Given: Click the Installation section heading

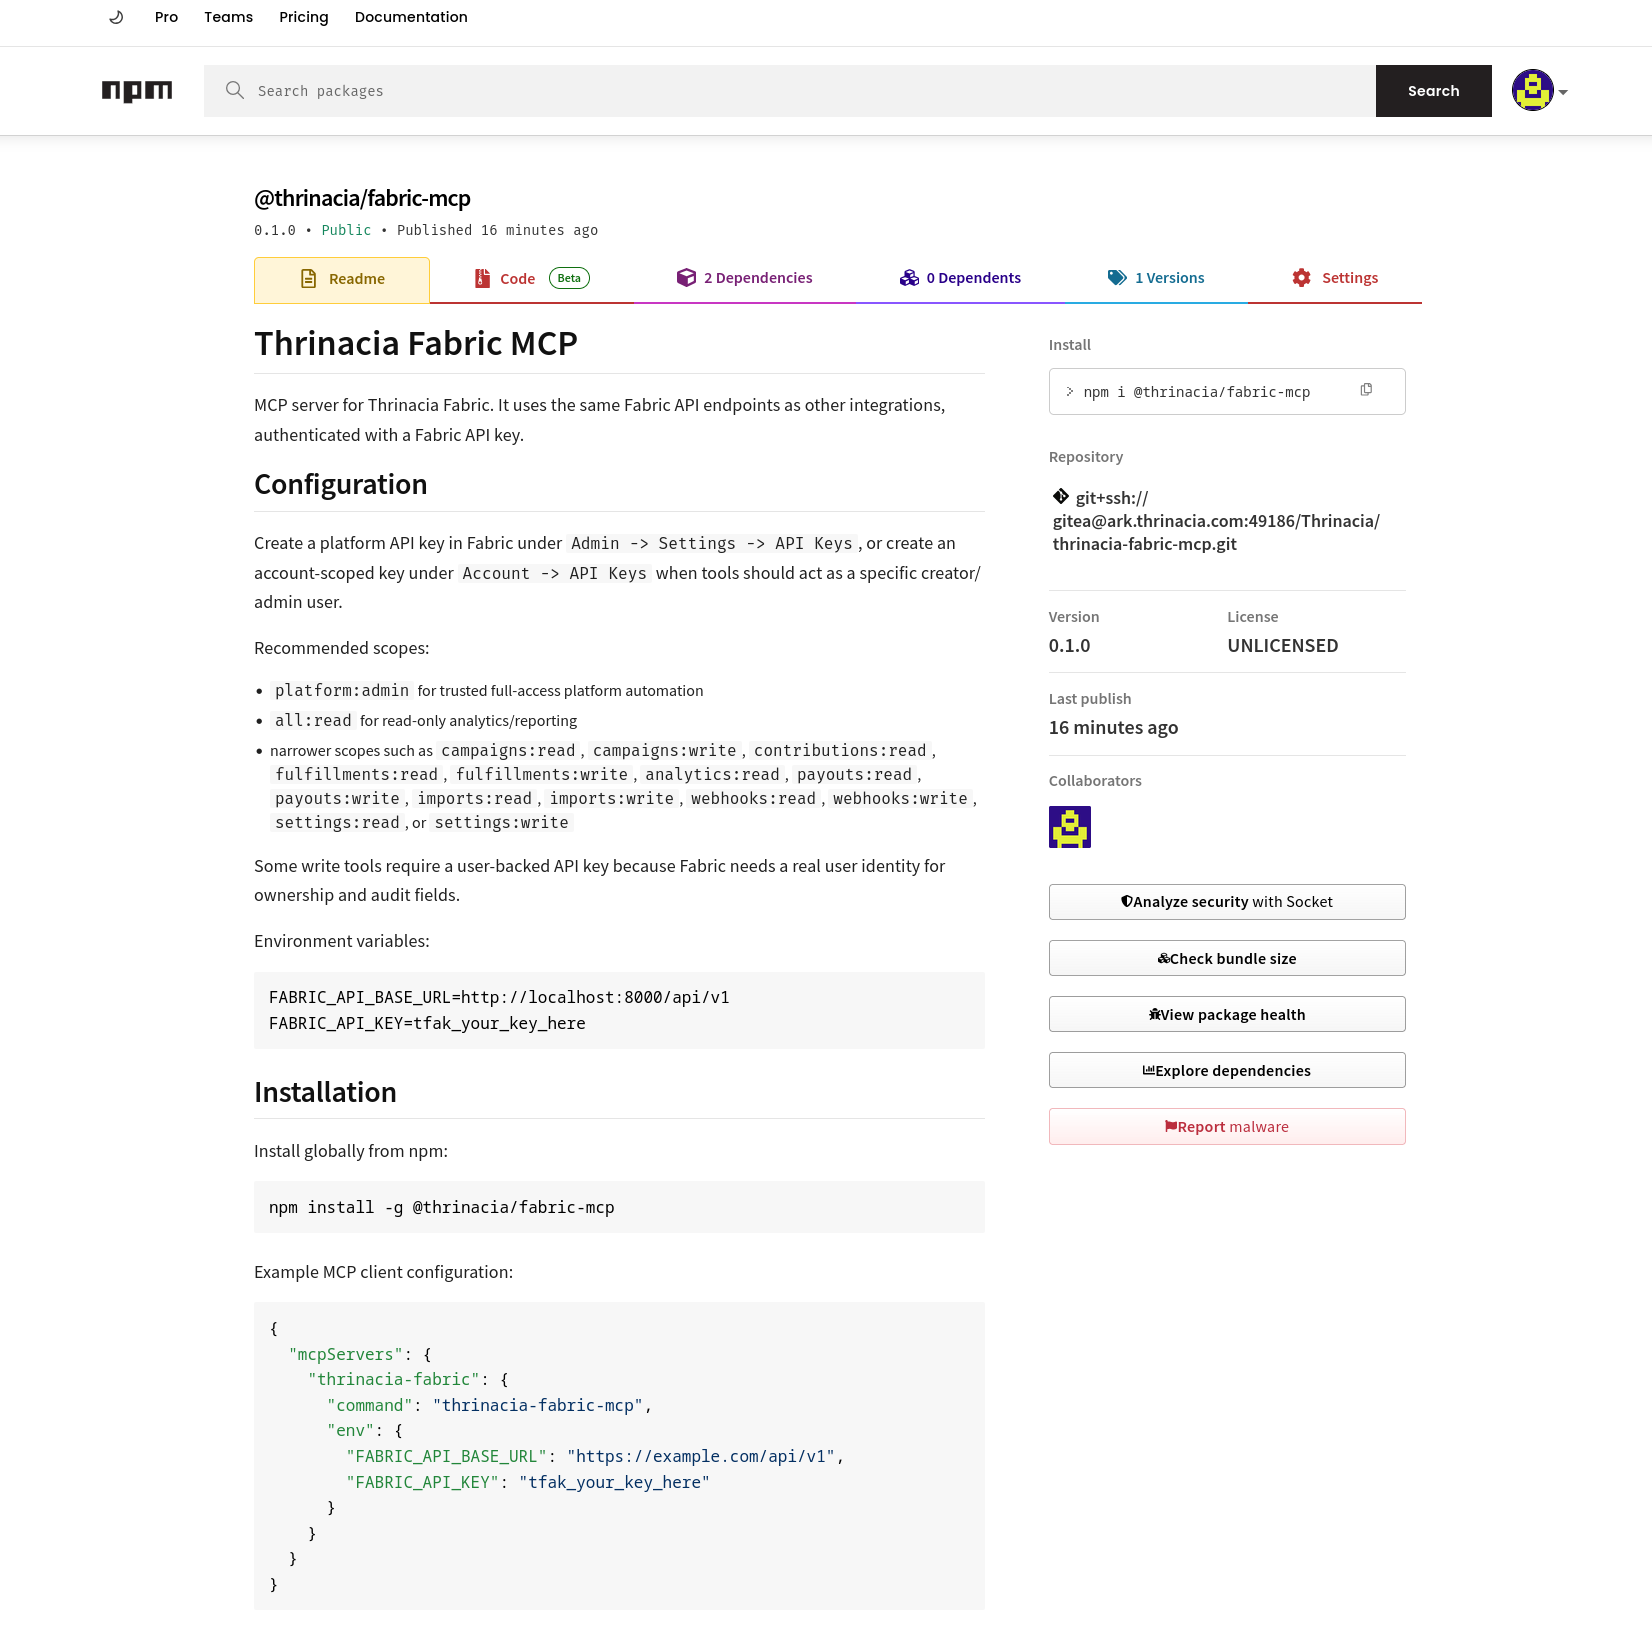Looking at the screenshot, I should tap(325, 1092).
